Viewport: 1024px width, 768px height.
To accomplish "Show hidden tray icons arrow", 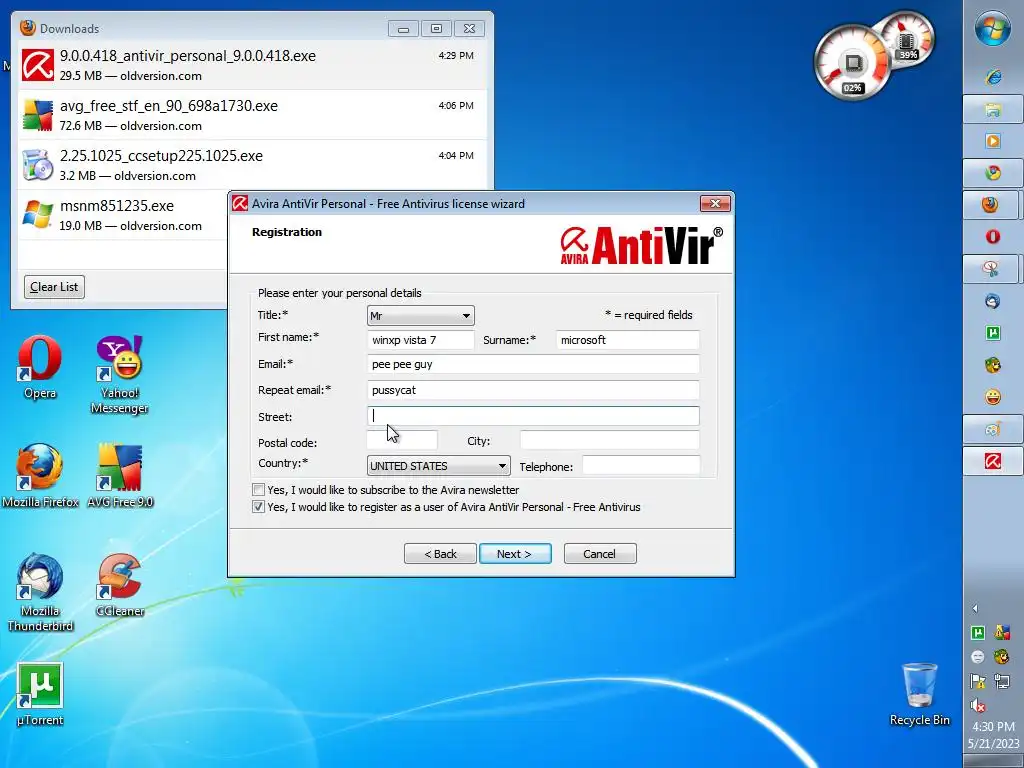I will 975,608.
